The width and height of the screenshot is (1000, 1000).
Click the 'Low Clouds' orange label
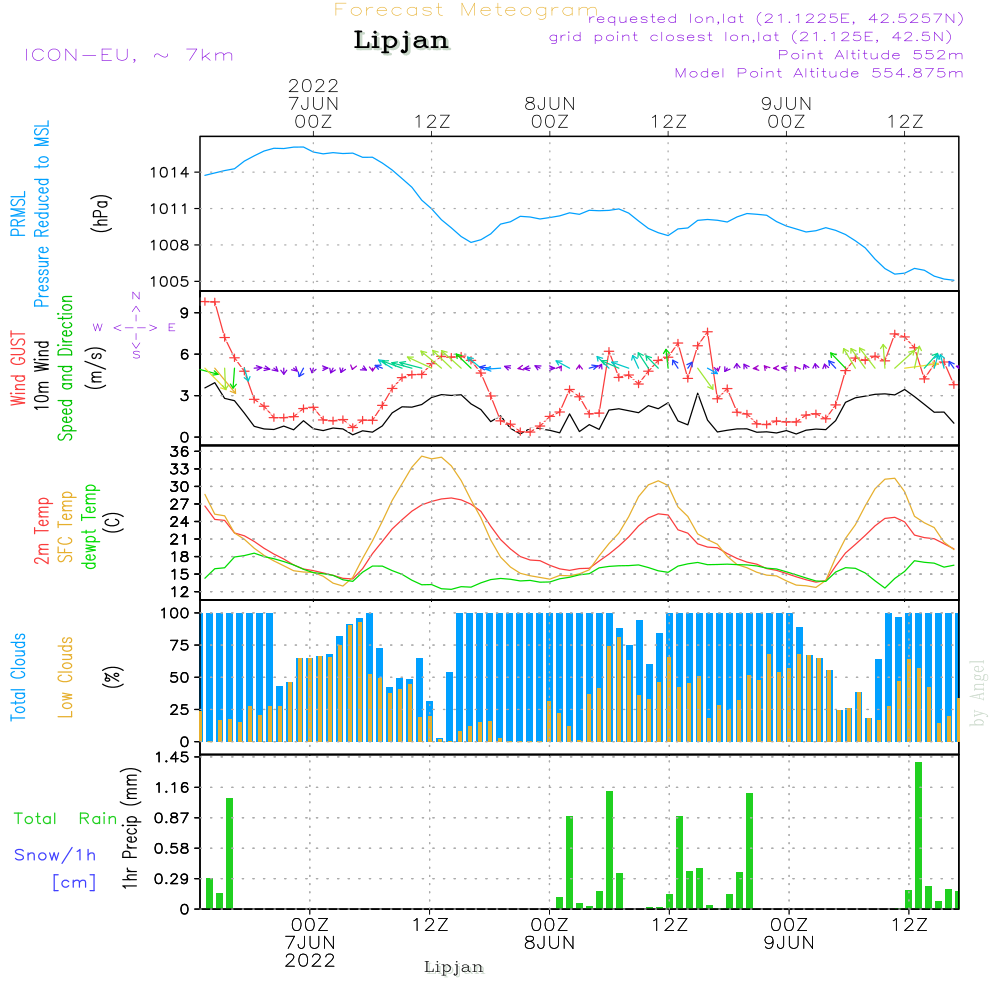66,677
